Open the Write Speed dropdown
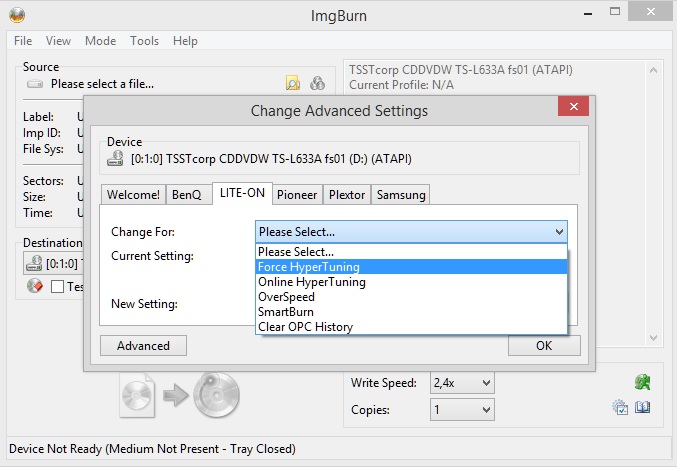 point(462,383)
